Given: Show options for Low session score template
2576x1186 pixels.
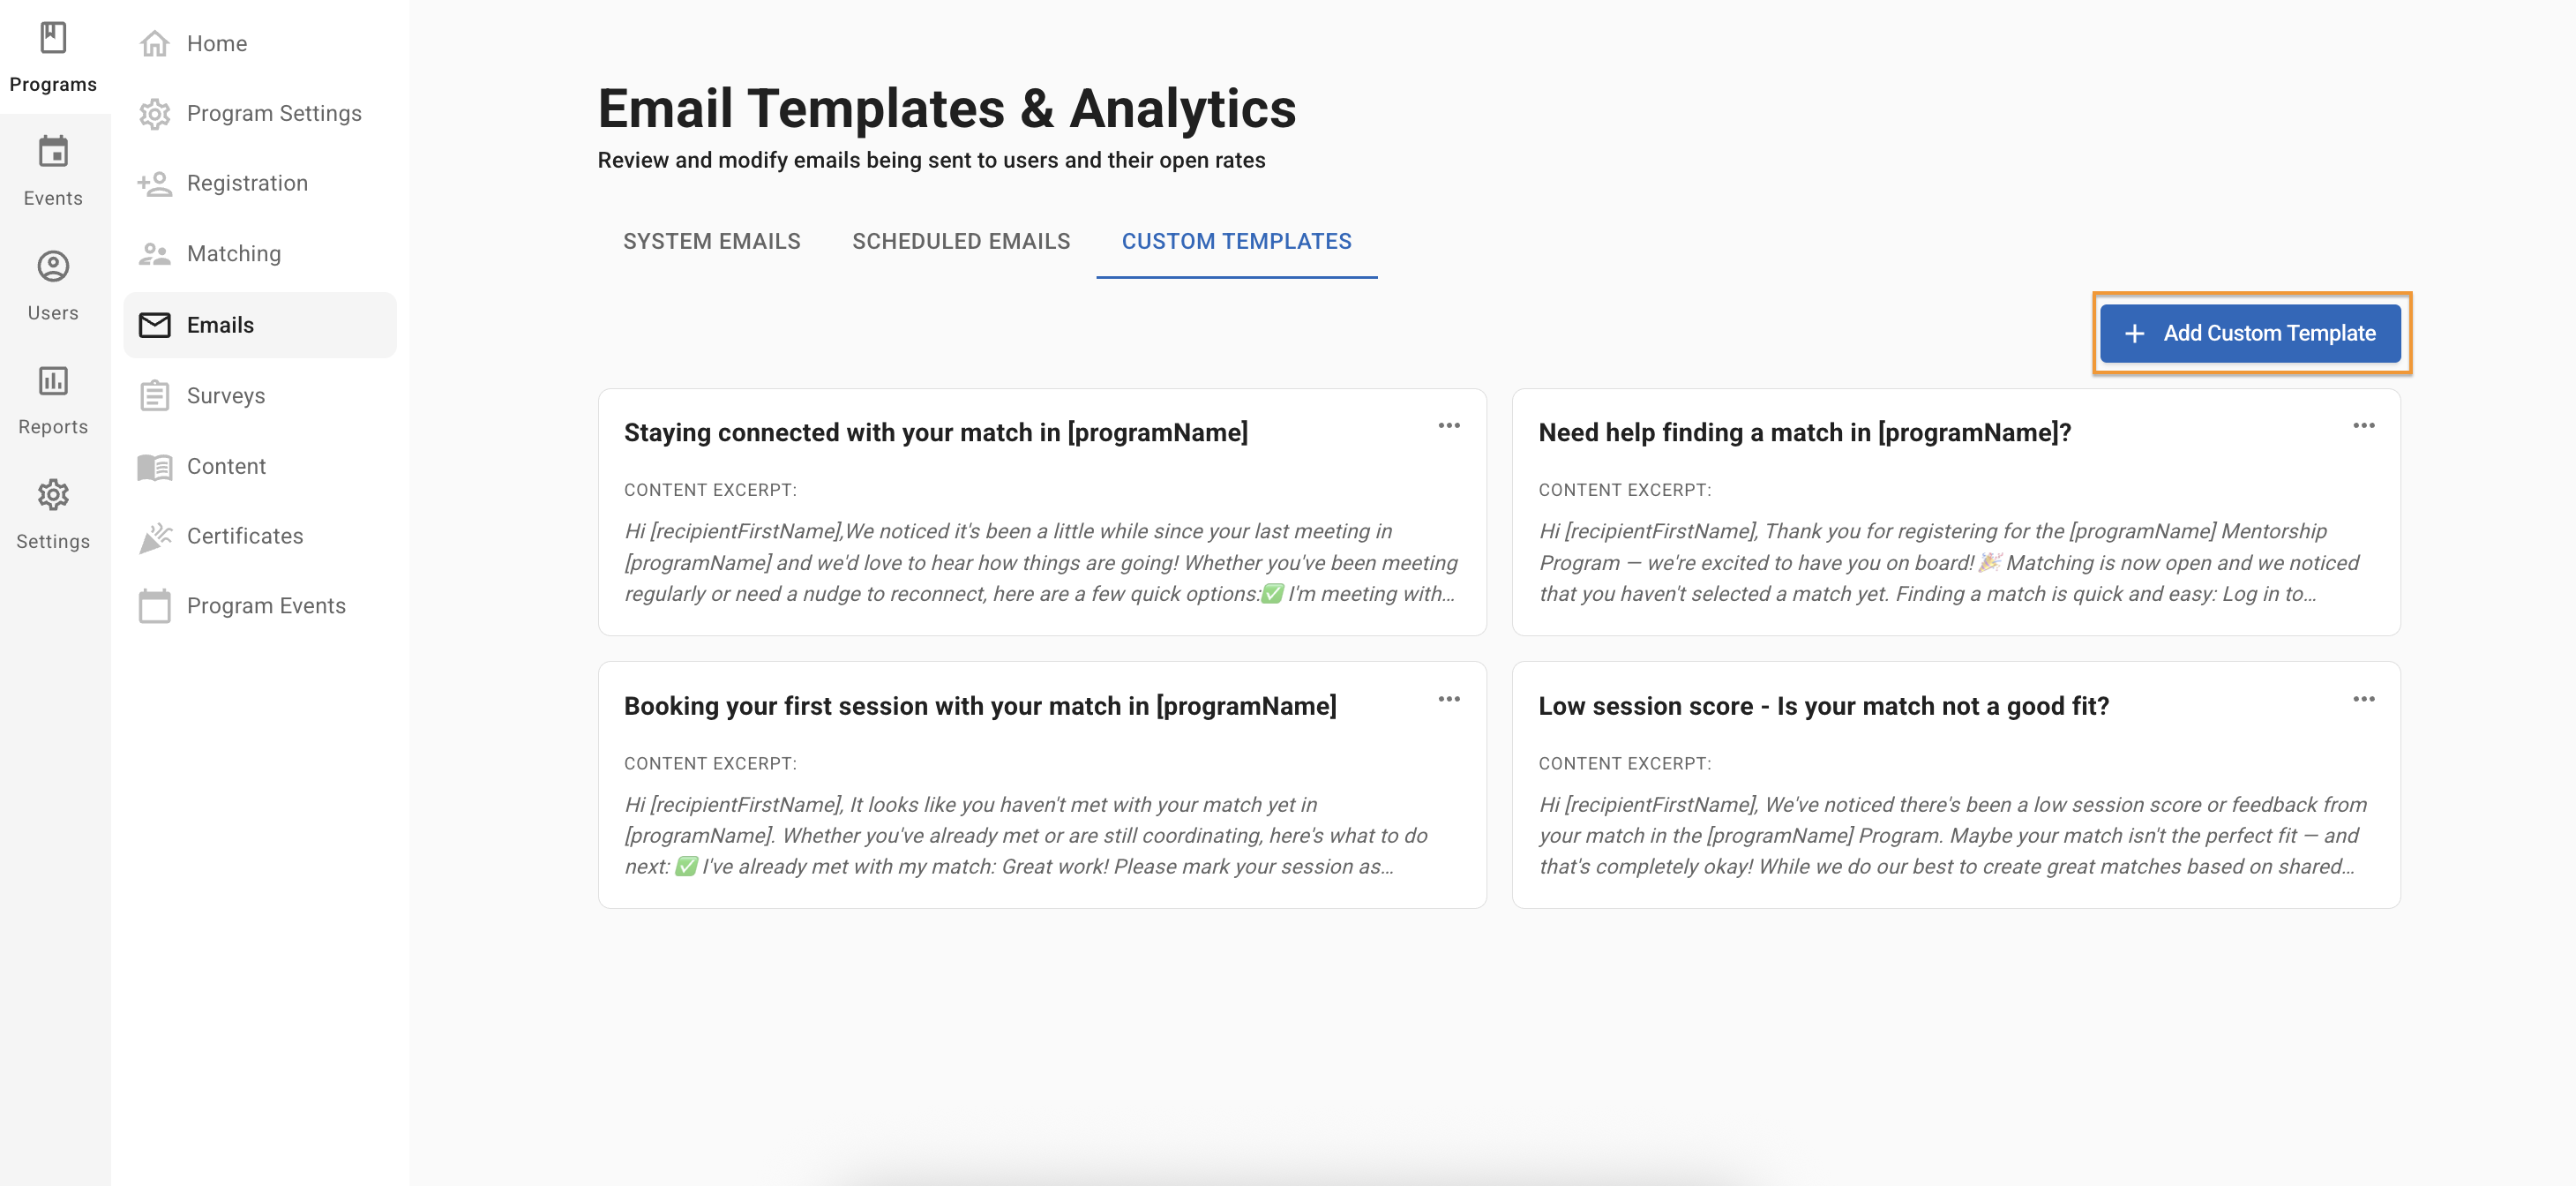Looking at the screenshot, I should 2363,699.
